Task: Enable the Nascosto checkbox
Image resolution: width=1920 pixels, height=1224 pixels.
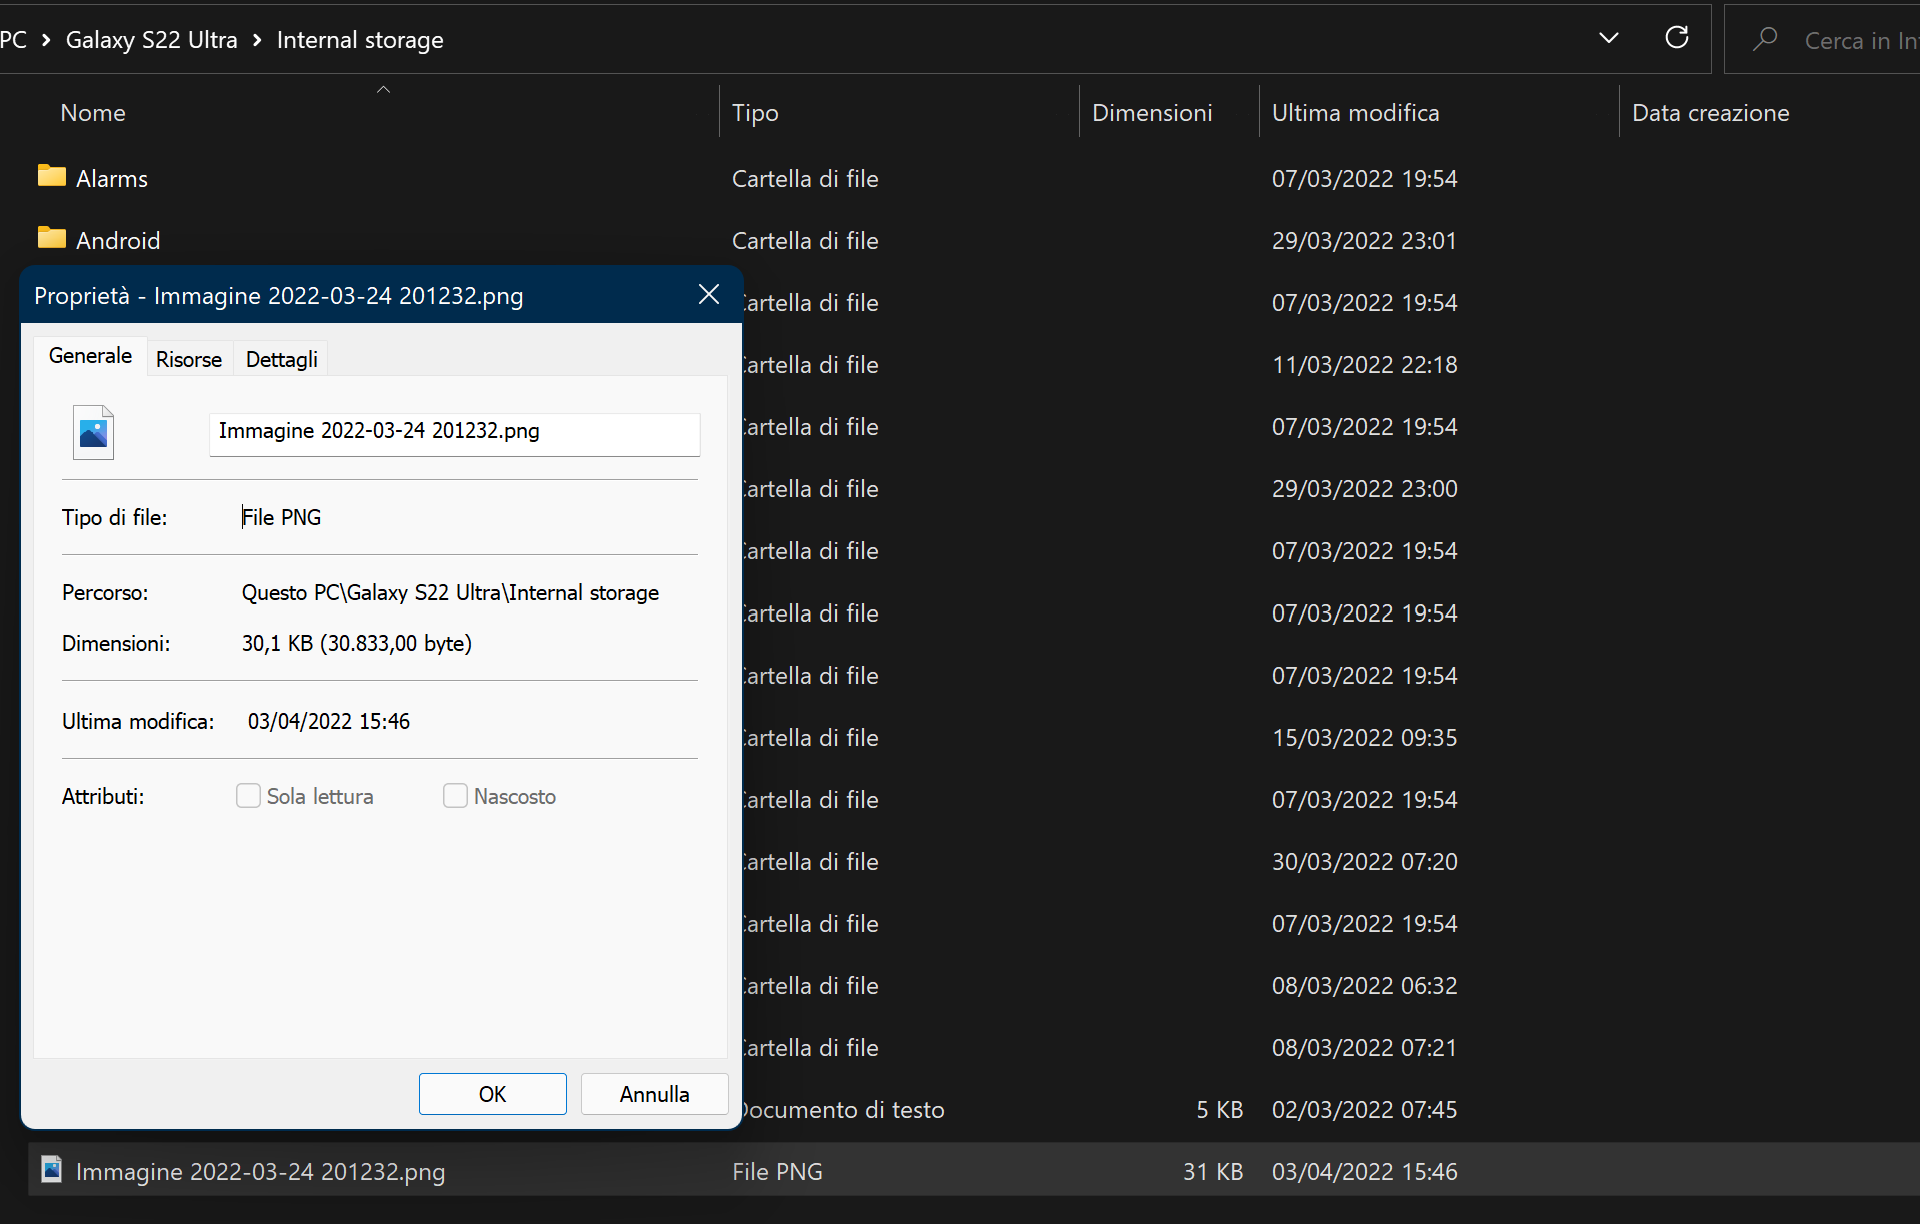Action: click(x=455, y=796)
